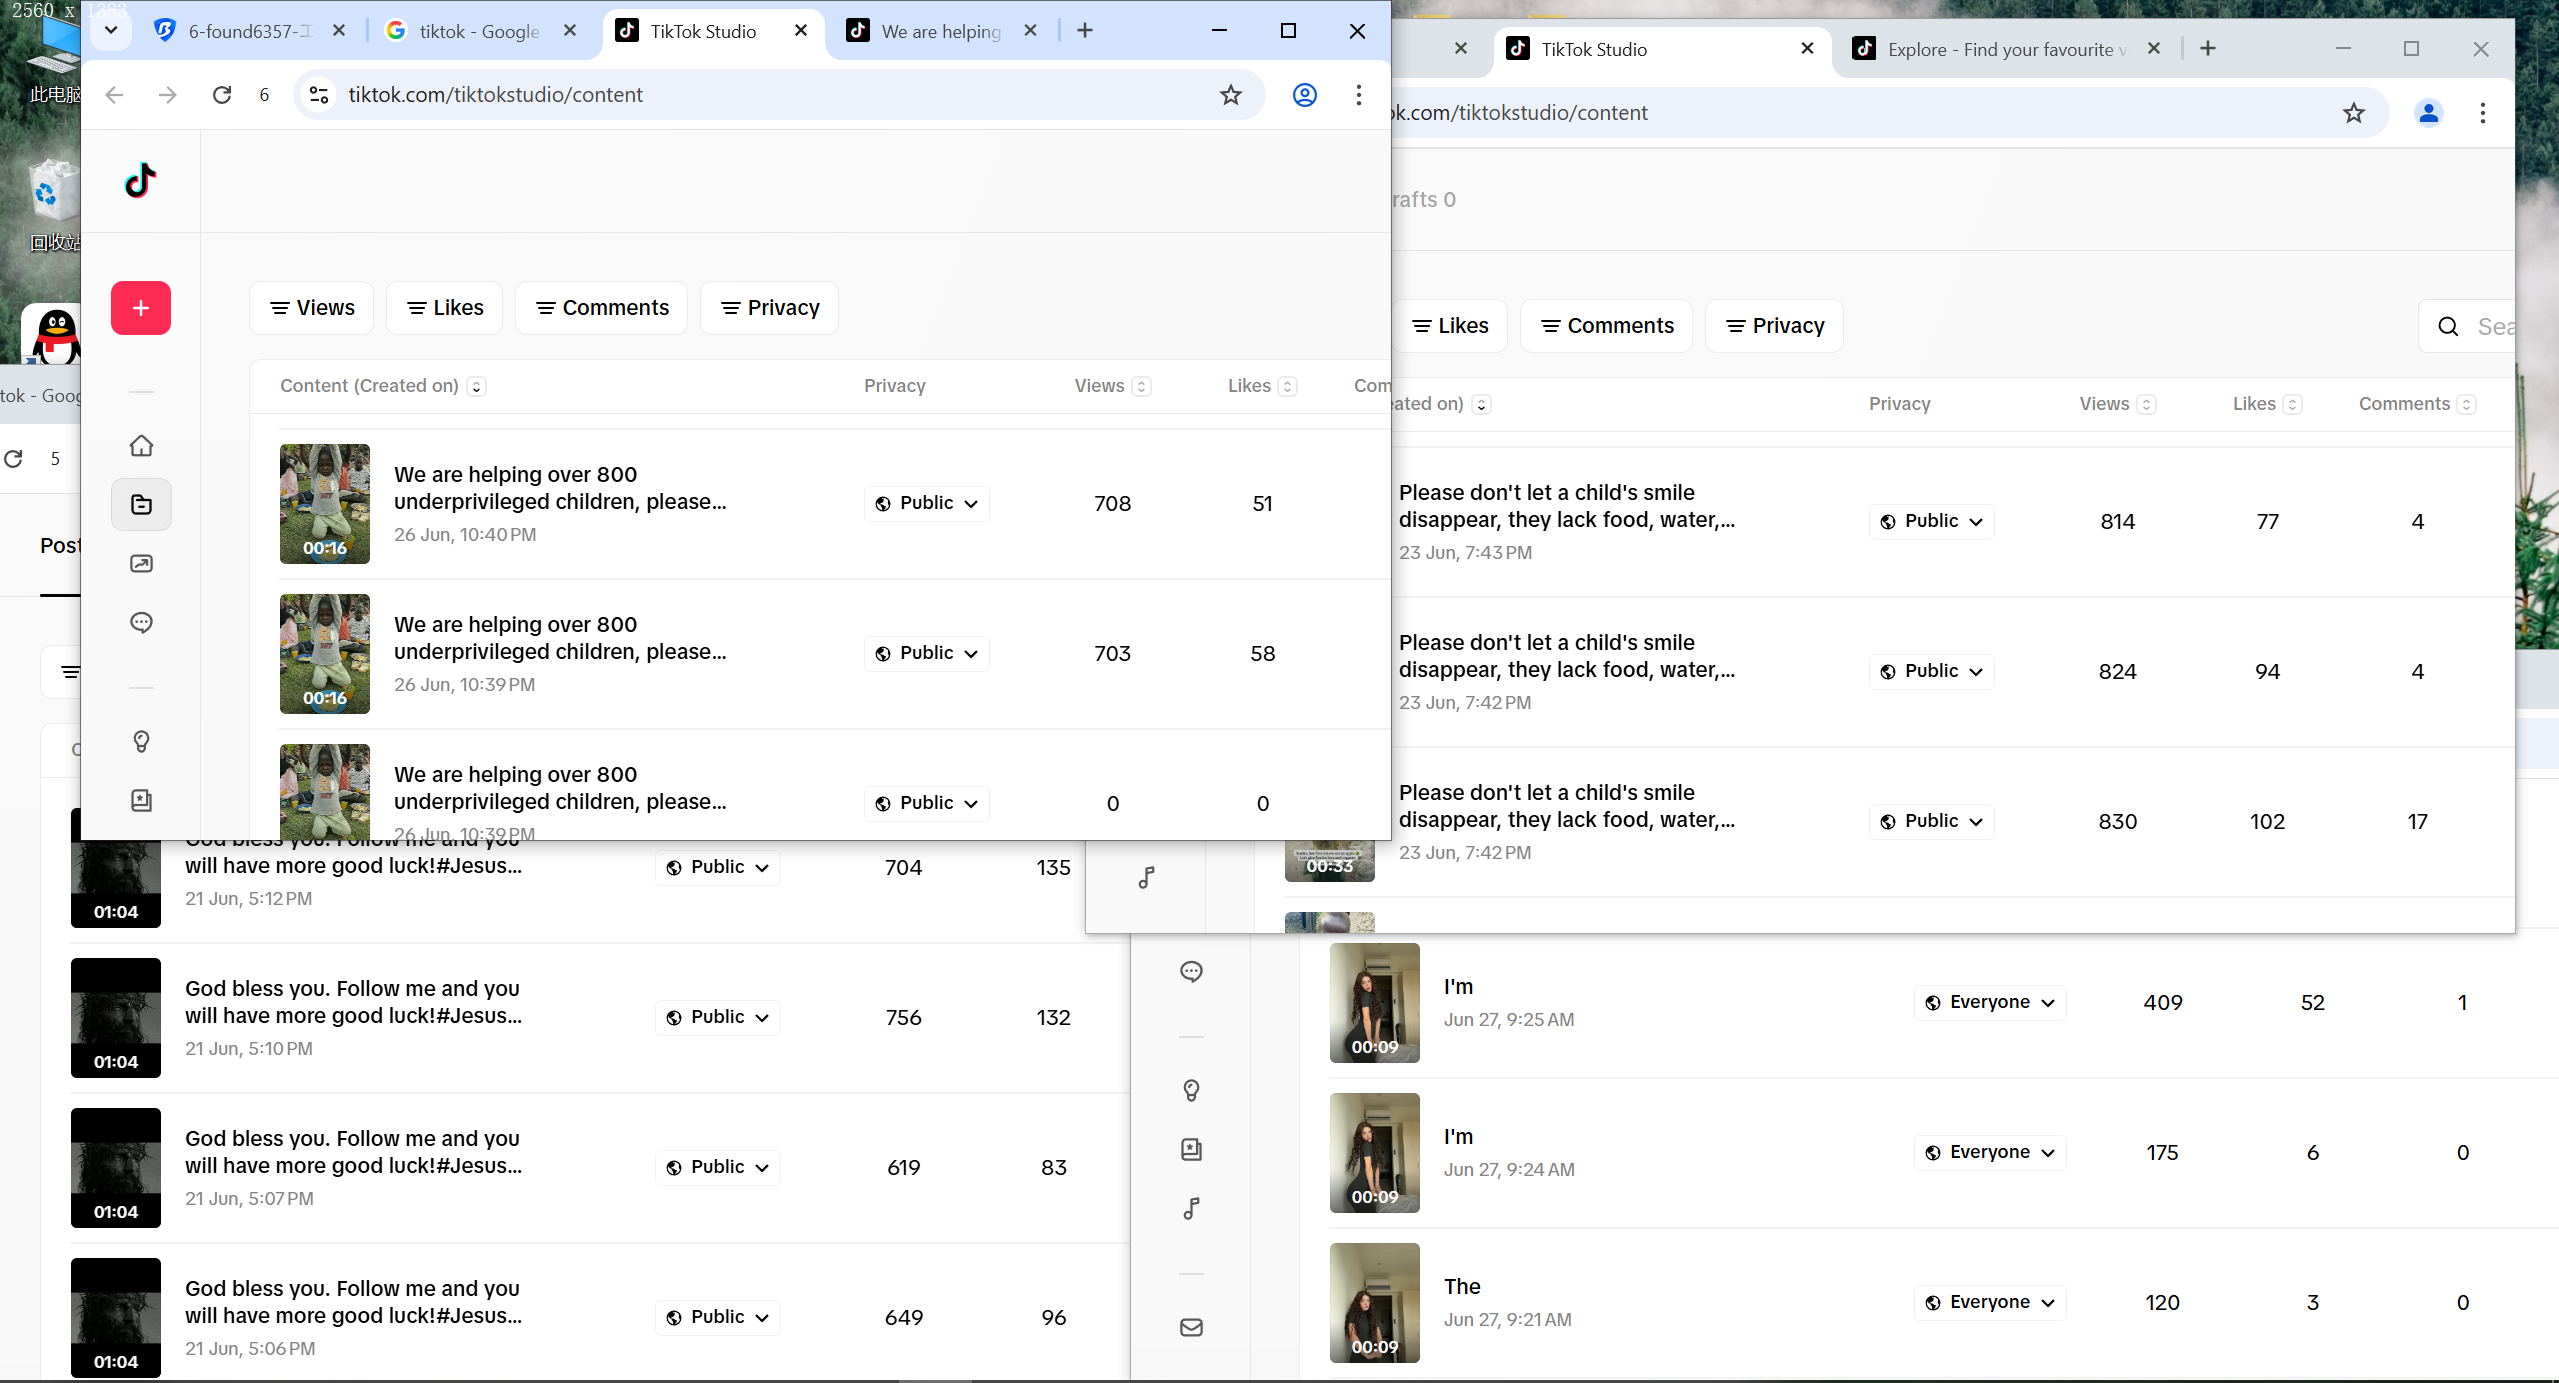
Task: Bookmark page with star in right window
Action: click(x=2354, y=113)
